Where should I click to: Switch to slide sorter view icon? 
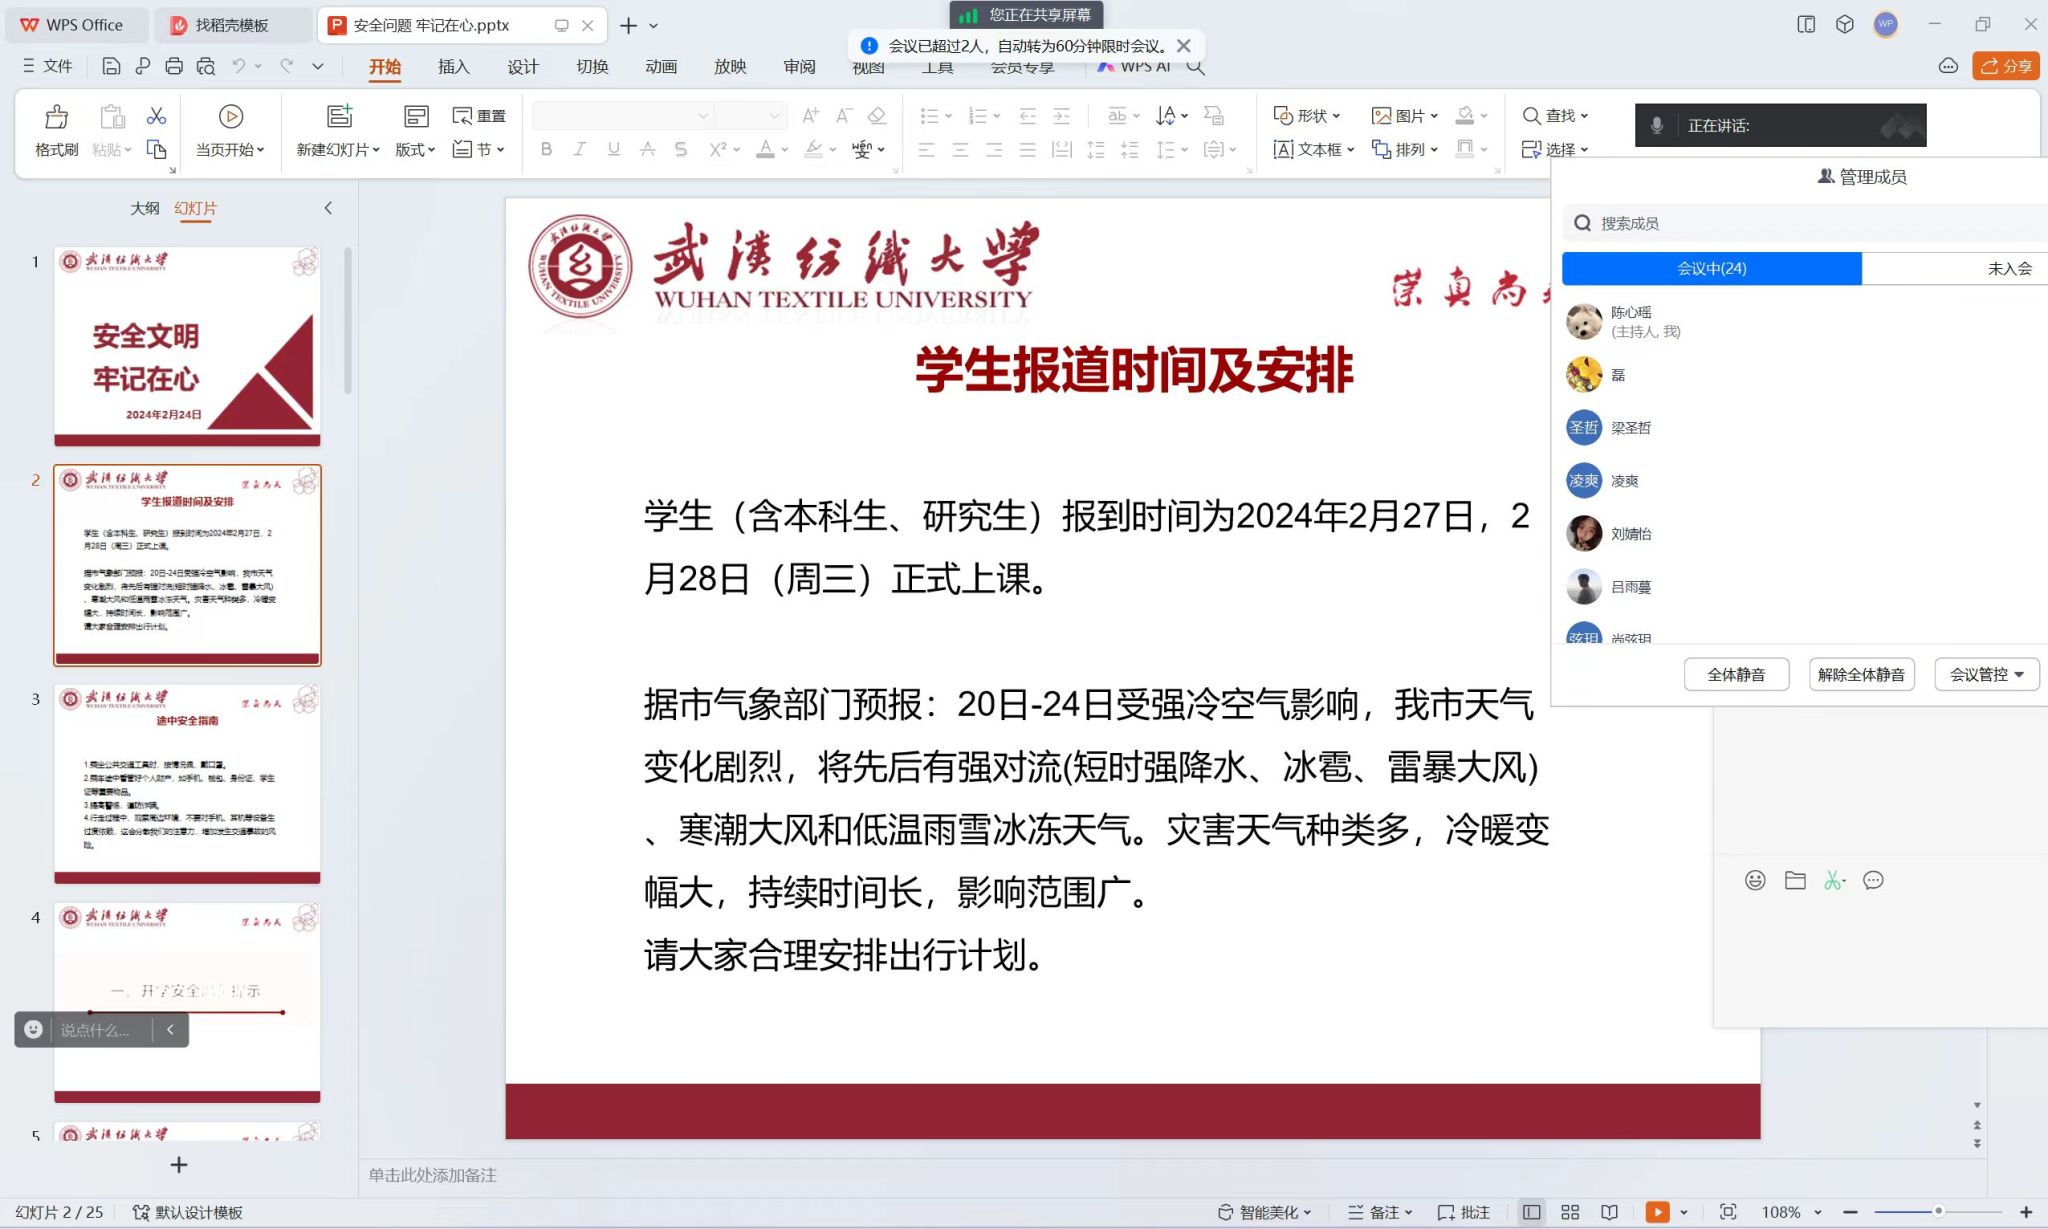click(x=1570, y=1212)
